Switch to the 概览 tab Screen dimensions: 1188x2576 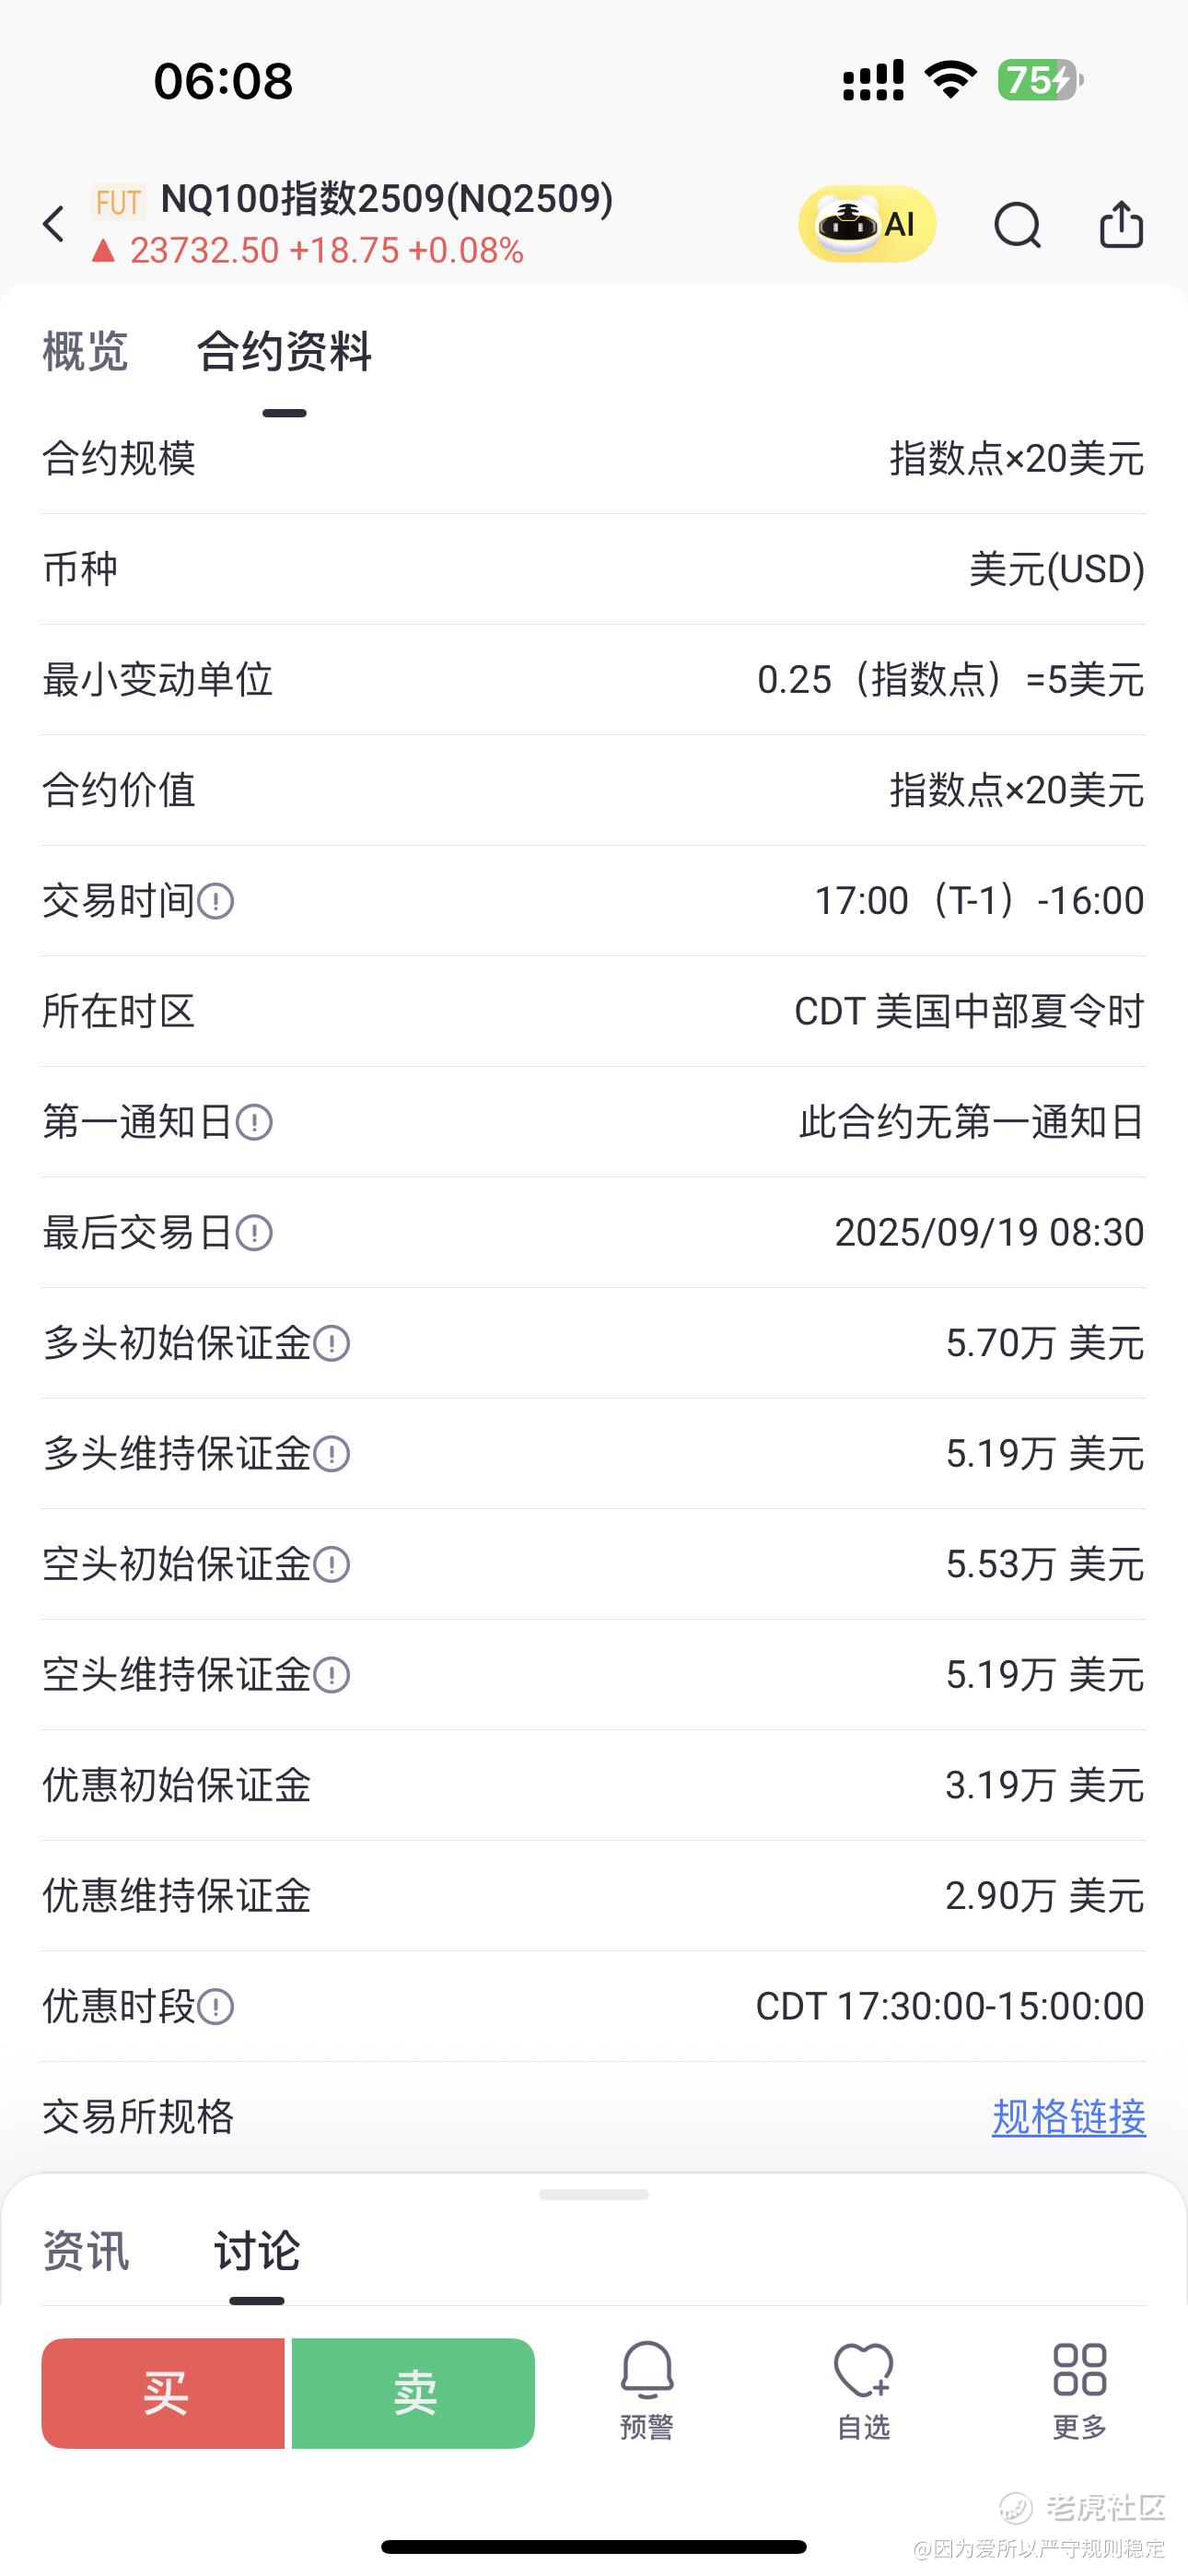[x=85, y=352]
